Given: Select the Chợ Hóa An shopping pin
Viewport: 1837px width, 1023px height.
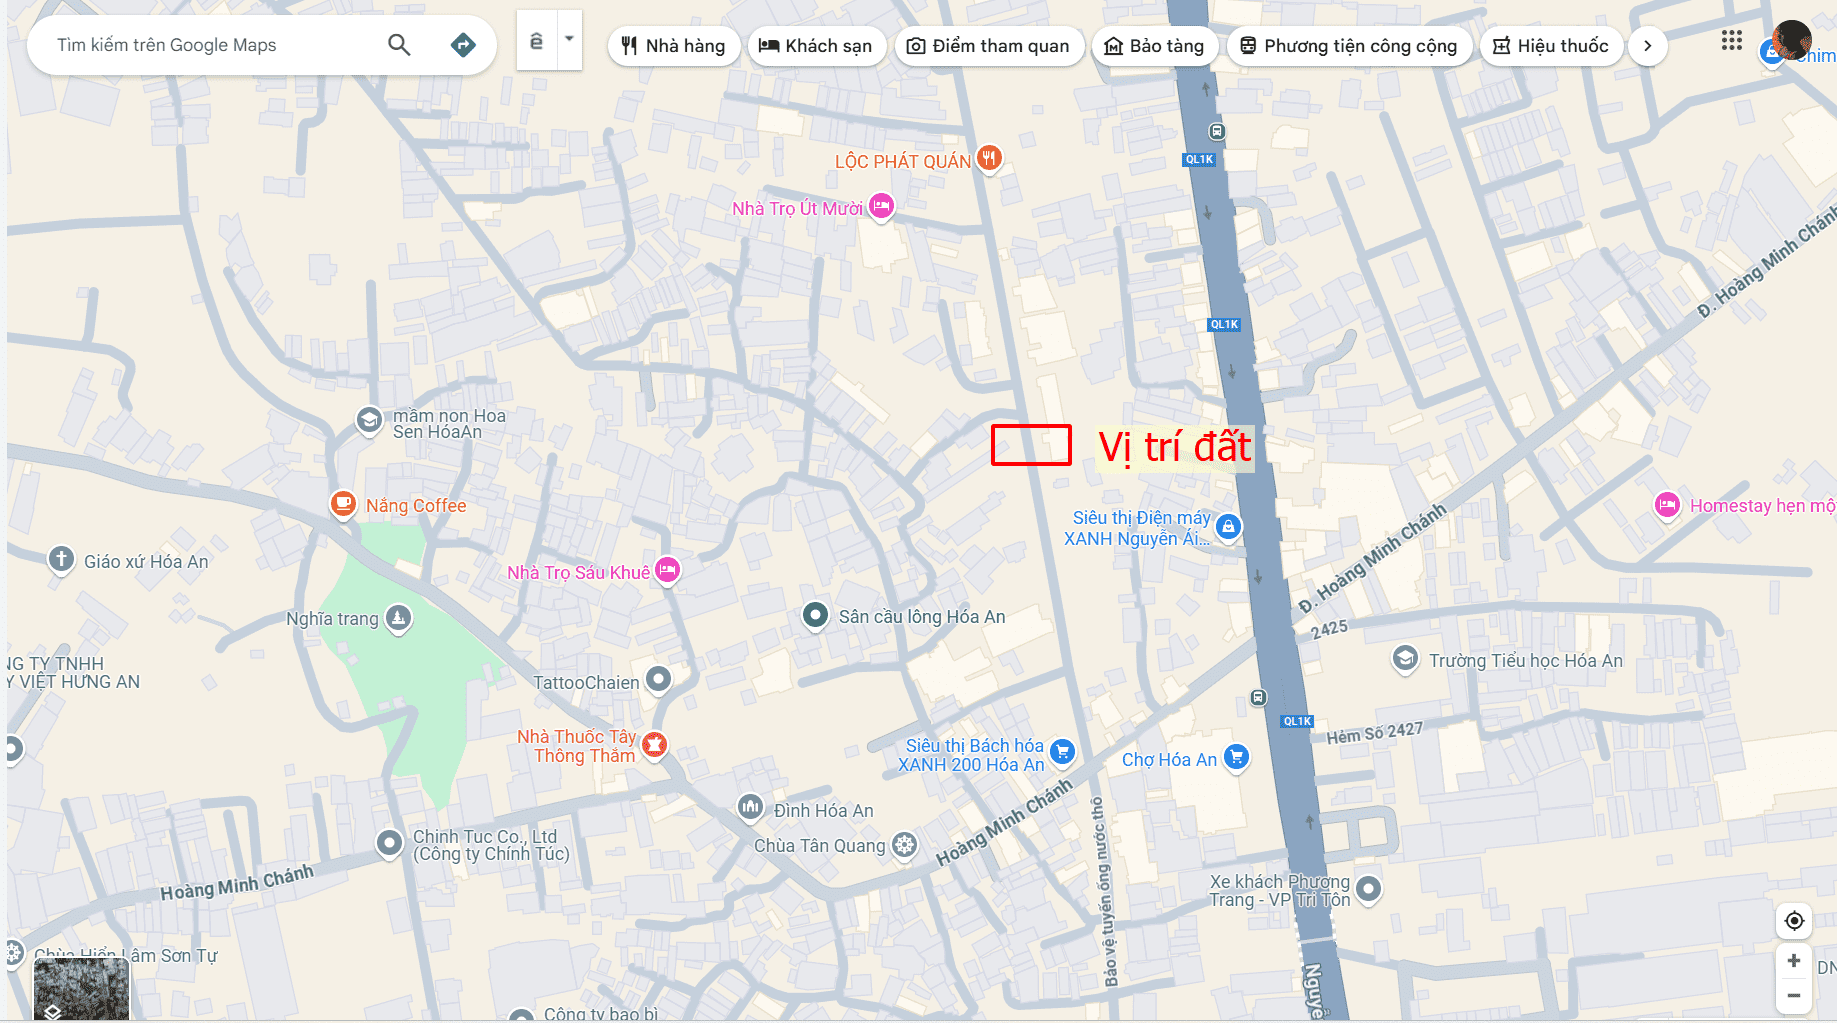Looking at the screenshot, I should pos(1237,757).
